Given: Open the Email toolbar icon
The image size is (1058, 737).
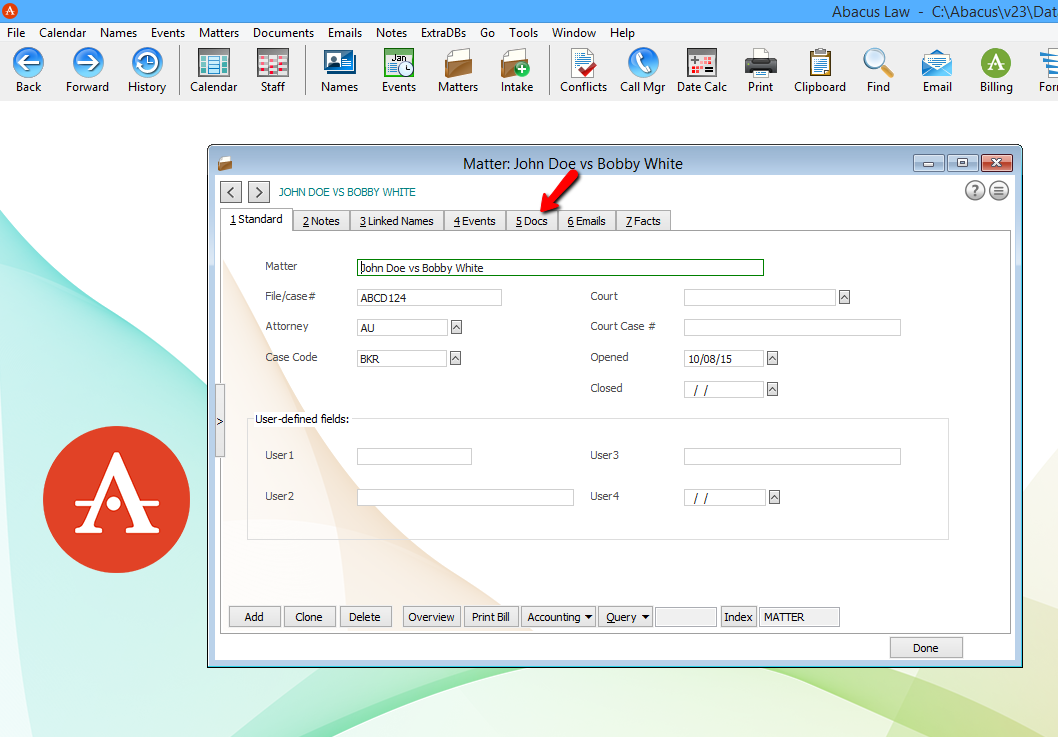Looking at the screenshot, I should (937, 63).
